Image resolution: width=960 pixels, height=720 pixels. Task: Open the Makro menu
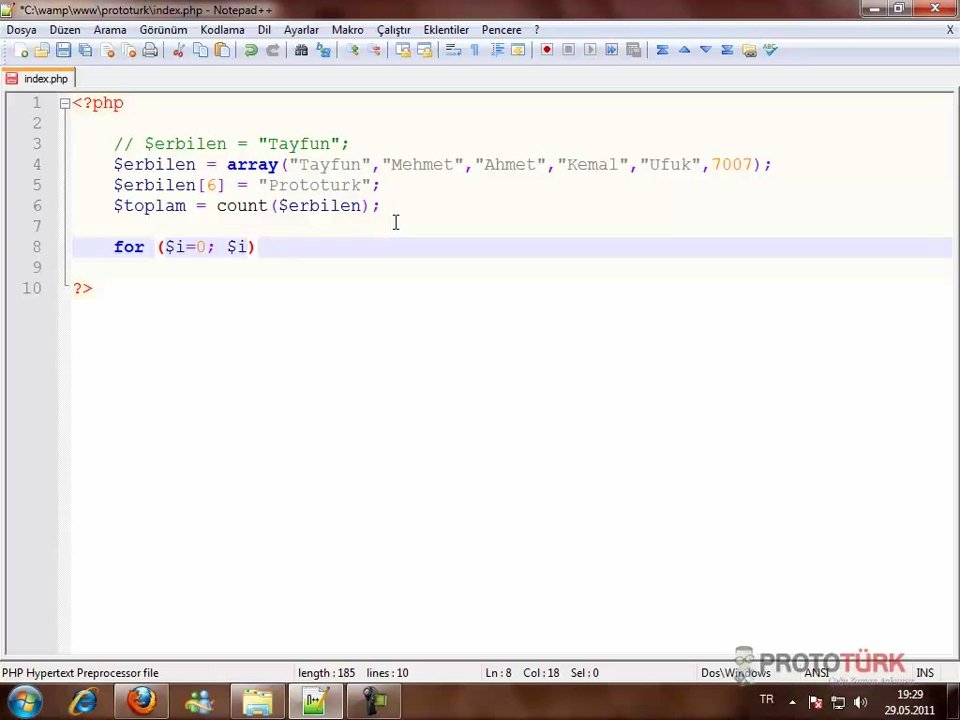(348, 29)
